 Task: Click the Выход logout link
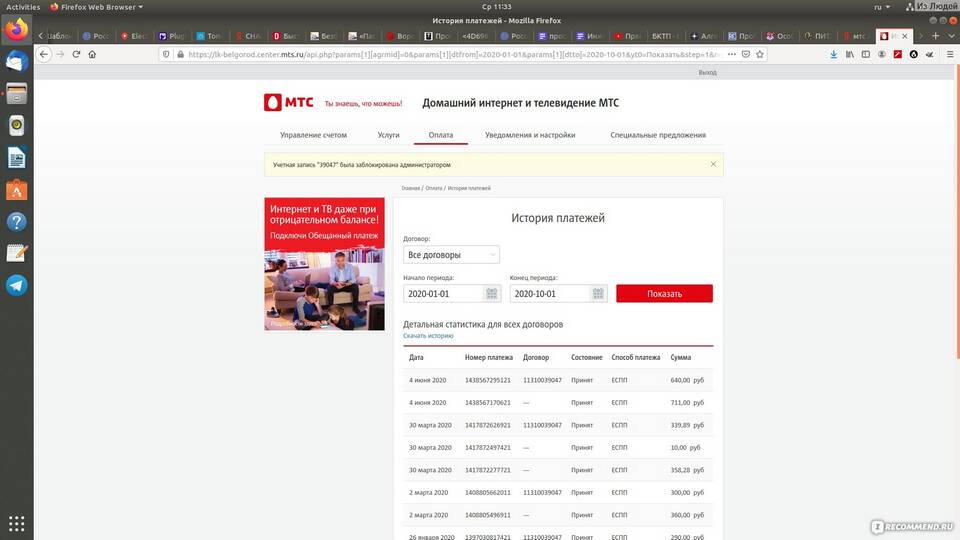pyautogui.click(x=707, y=72)
